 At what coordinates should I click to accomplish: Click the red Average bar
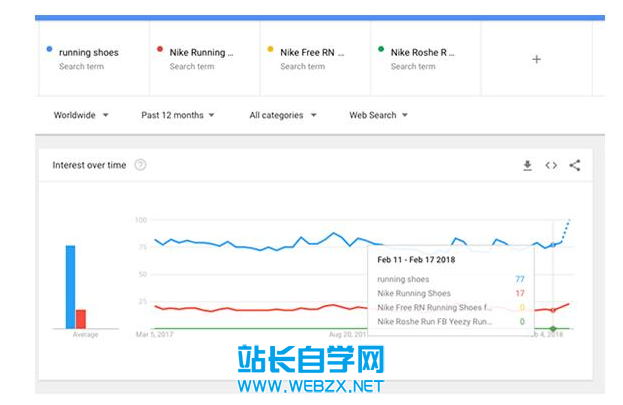coord(81,319)
